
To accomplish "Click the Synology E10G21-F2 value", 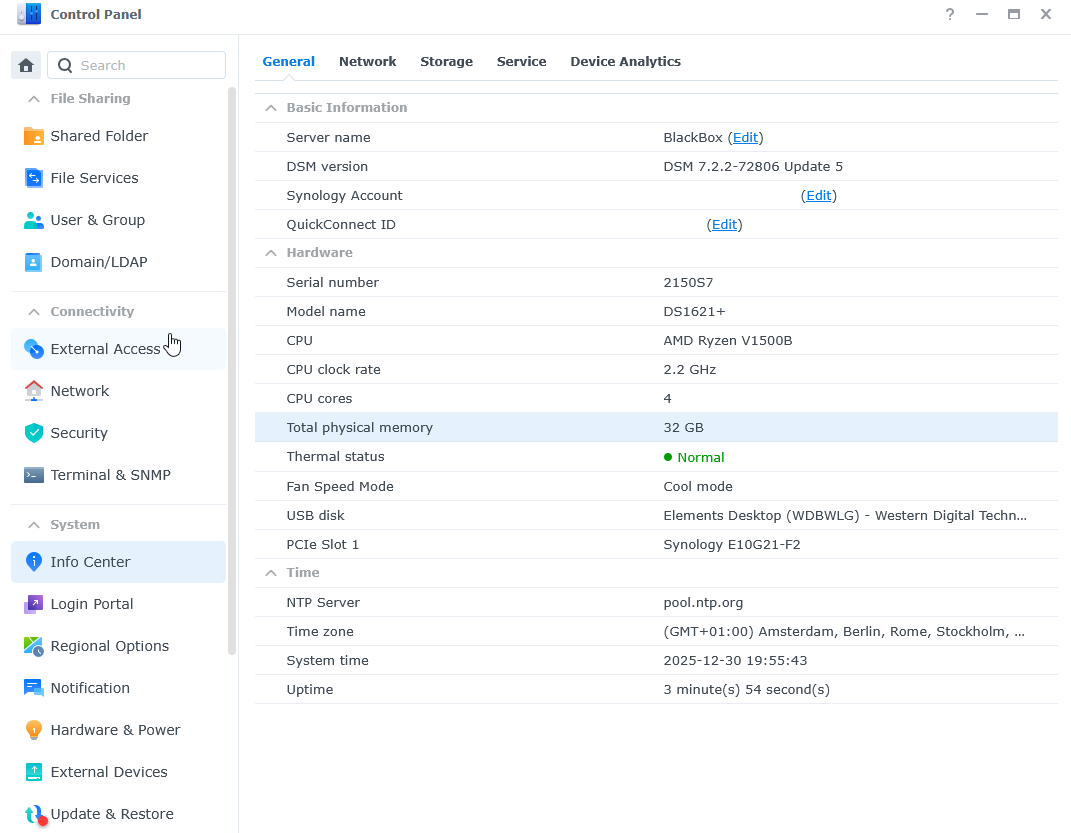I will coord(732,545).
